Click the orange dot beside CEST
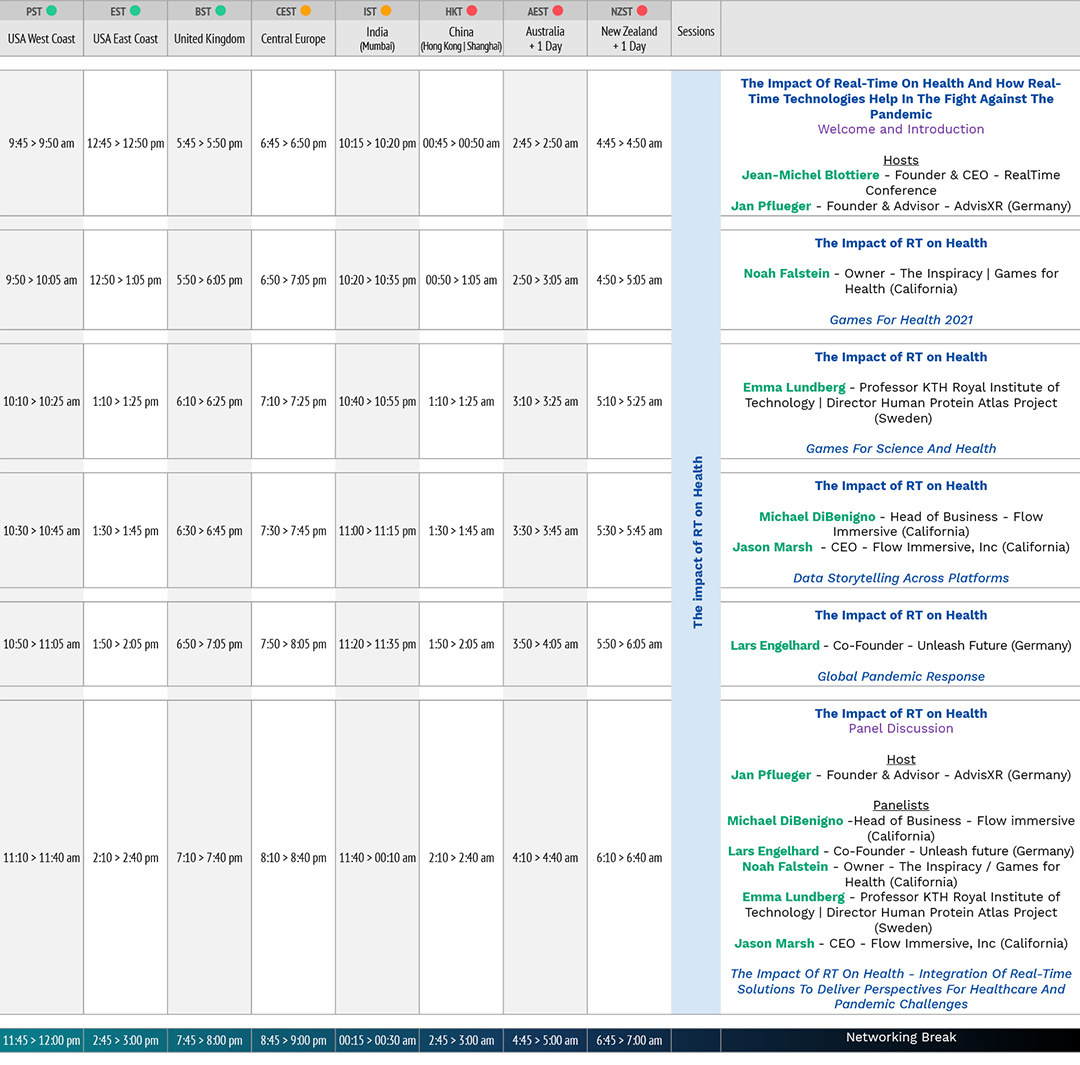The image size is (1080, 1065). (305, 10)
